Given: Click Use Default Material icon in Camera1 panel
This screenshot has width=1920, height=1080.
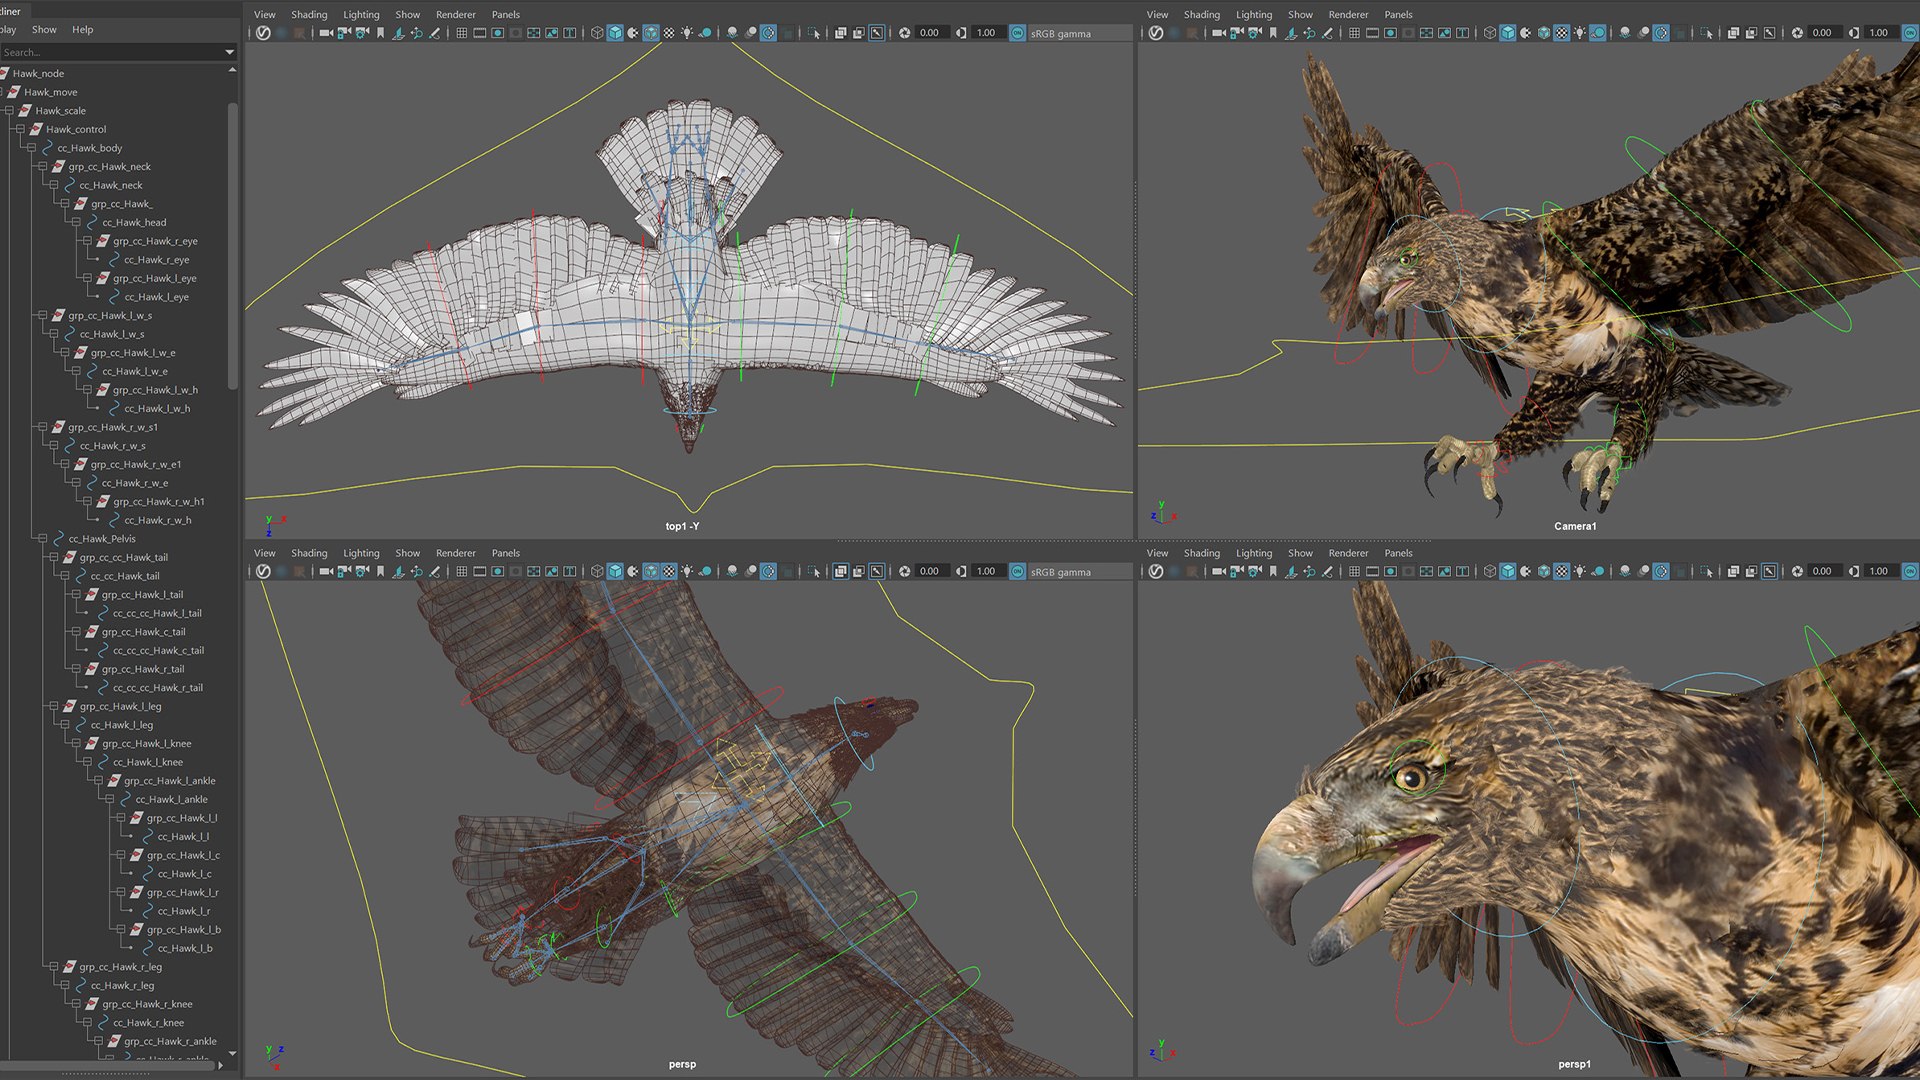Looking at the screenshot, I should point(1525,33).
